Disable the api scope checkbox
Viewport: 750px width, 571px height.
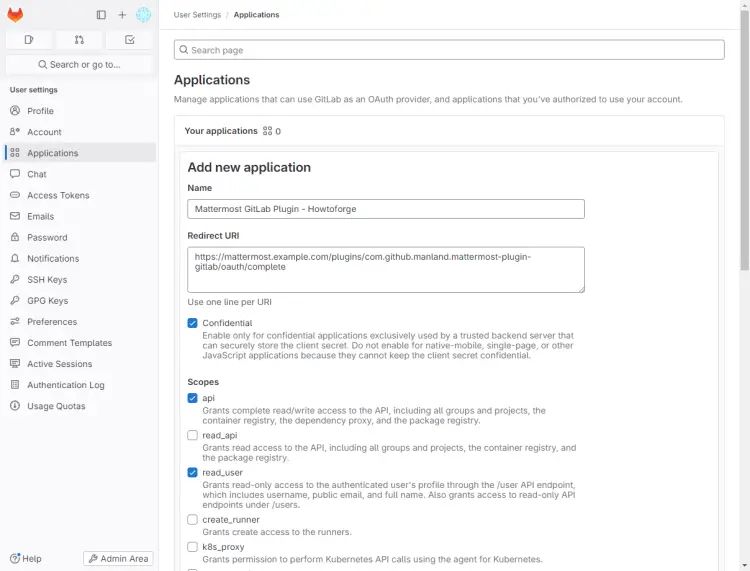(x=193, y=398)
